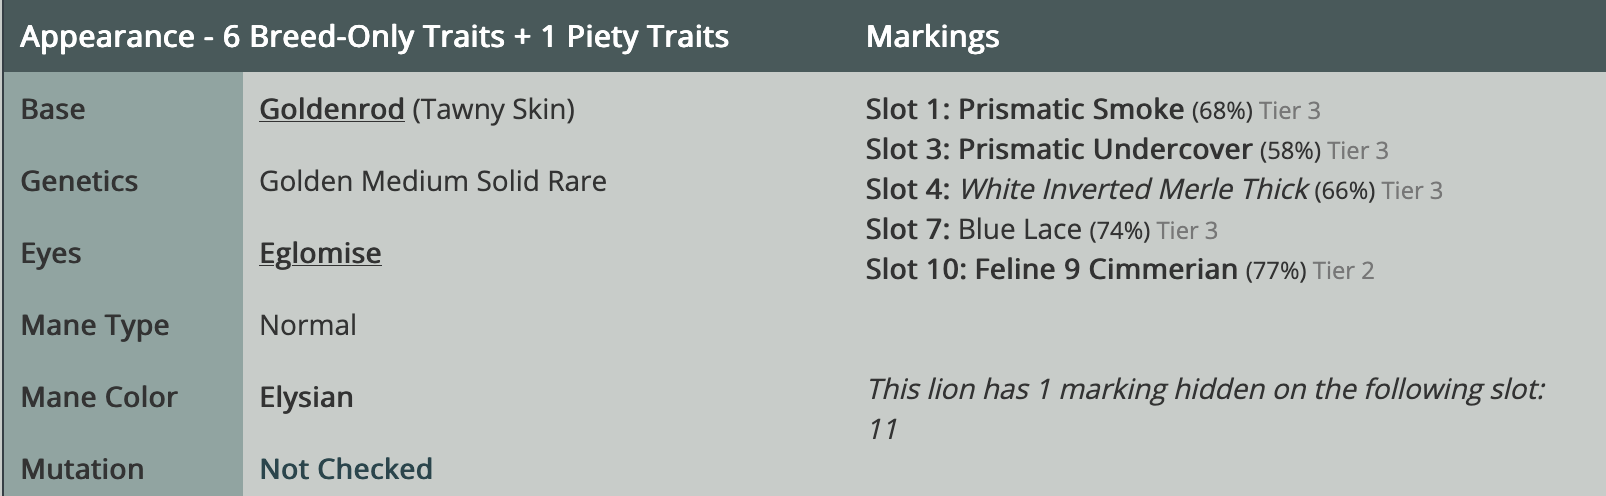Select the Base row label

53,109
